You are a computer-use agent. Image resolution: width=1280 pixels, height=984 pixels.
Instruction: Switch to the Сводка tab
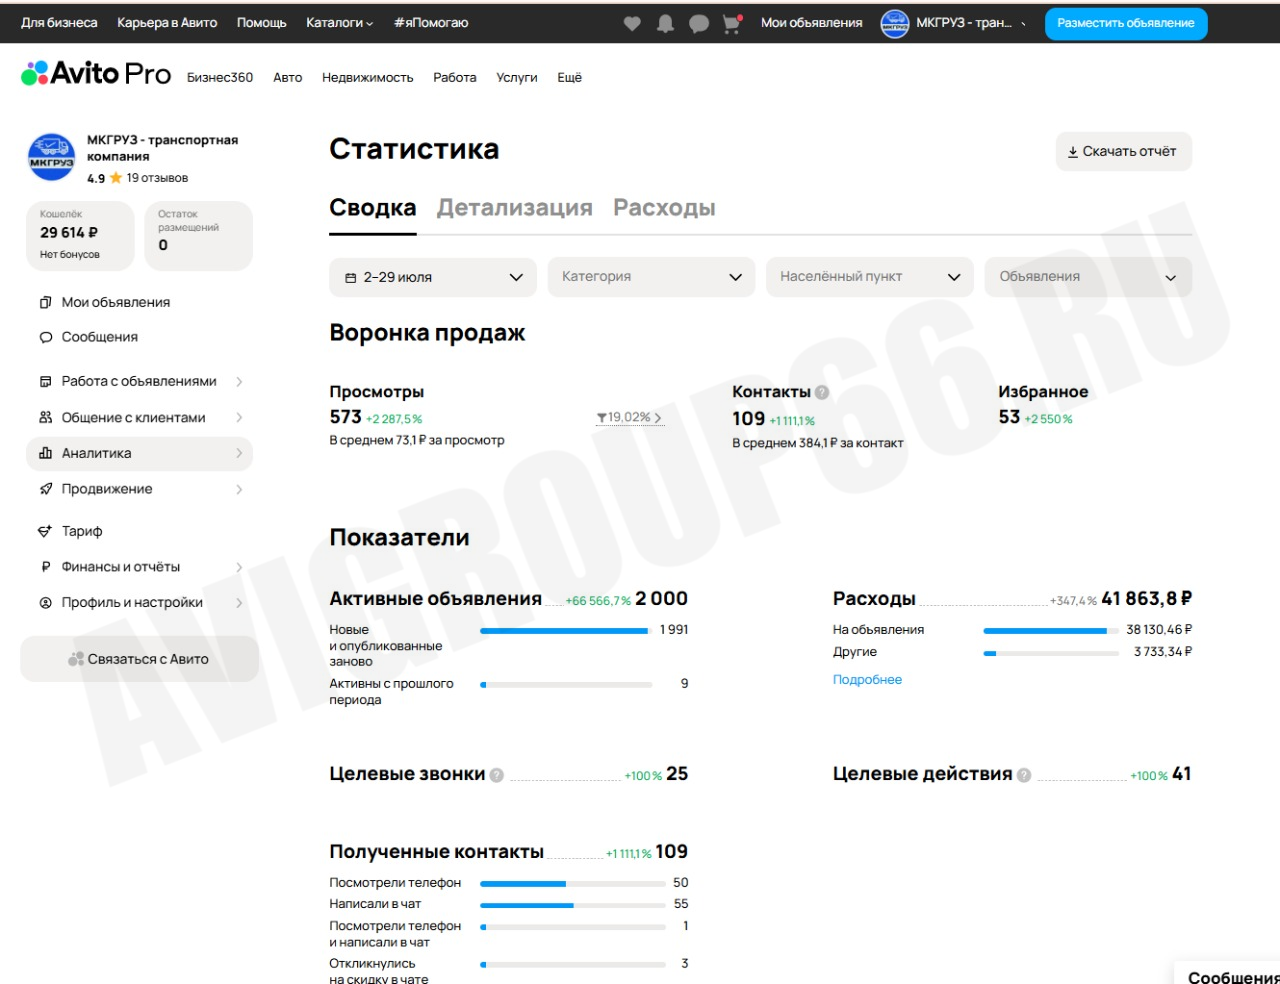point(373,208)
